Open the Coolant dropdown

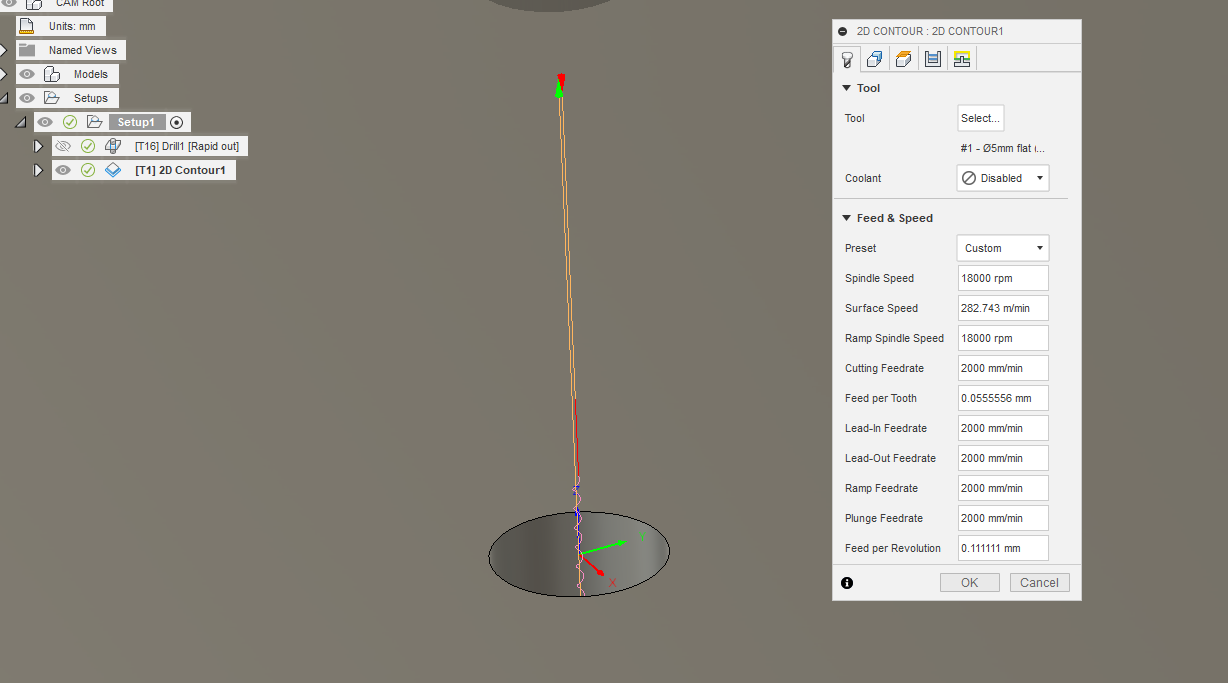(x=1002, y=177)
